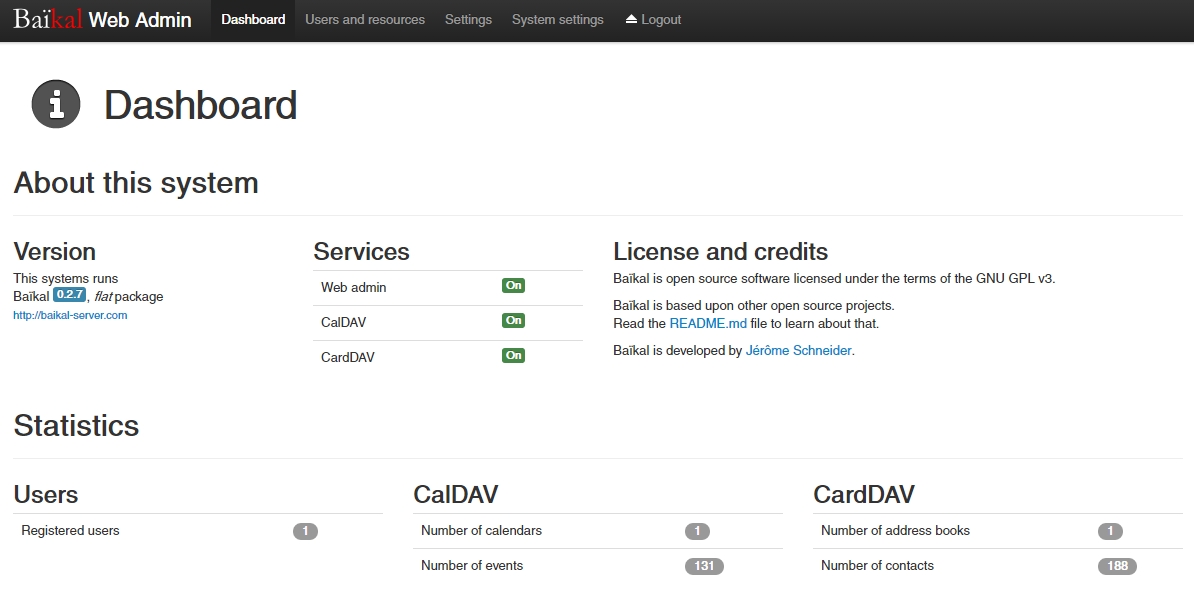The height and width of the screenshot is (598, 1194).
Task: Select the Web admin service label
Action: click(353, 288)
